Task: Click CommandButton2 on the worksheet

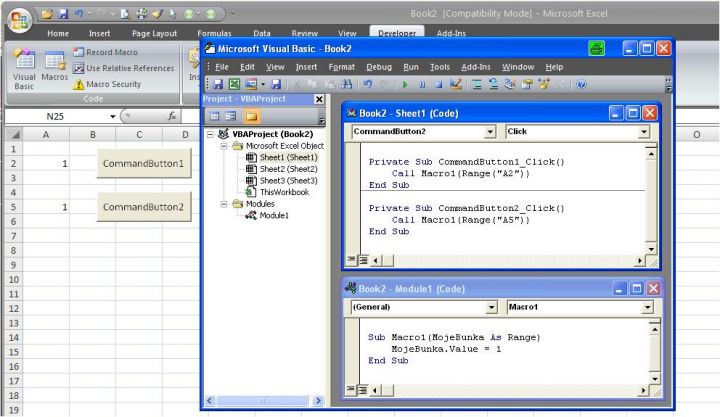Action: [143, 207]
